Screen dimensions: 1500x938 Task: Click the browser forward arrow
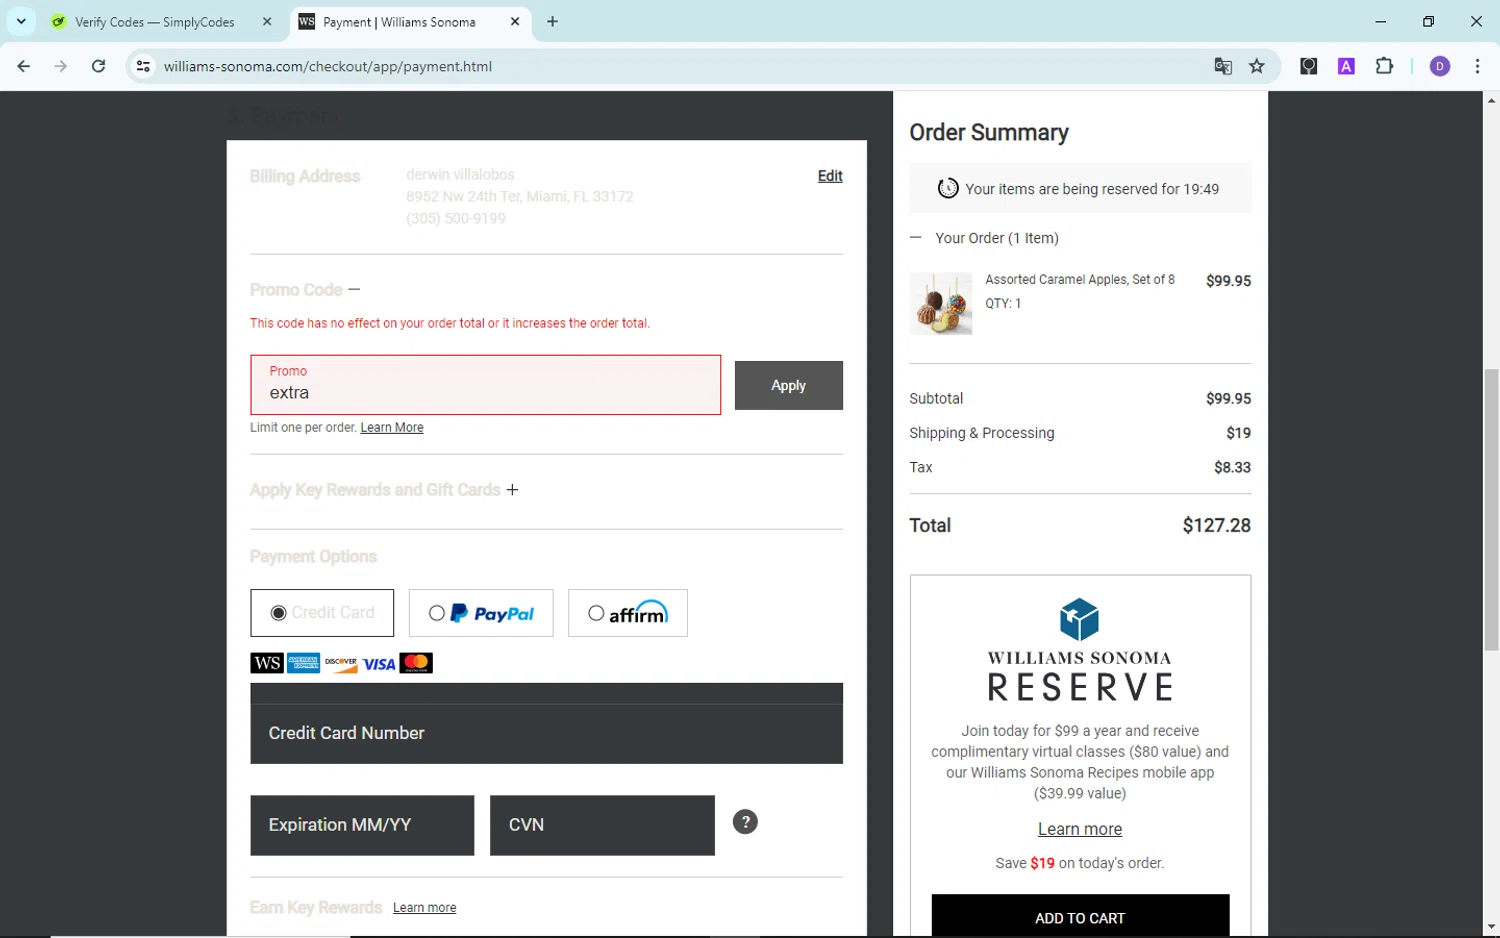point(61,66)
